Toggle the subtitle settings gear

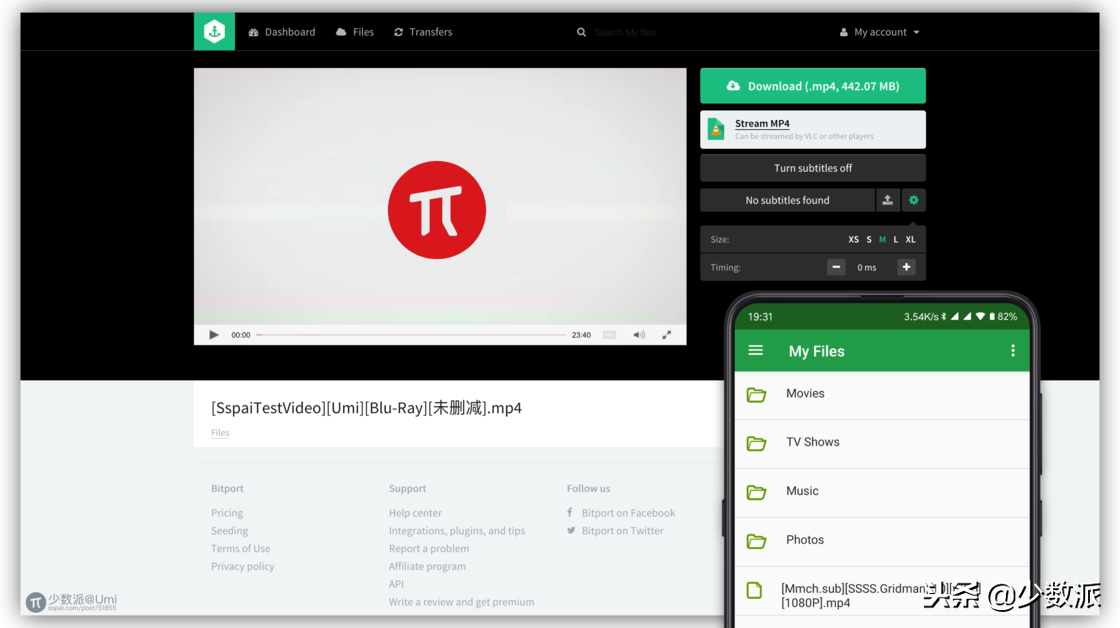tap(914, 200)
